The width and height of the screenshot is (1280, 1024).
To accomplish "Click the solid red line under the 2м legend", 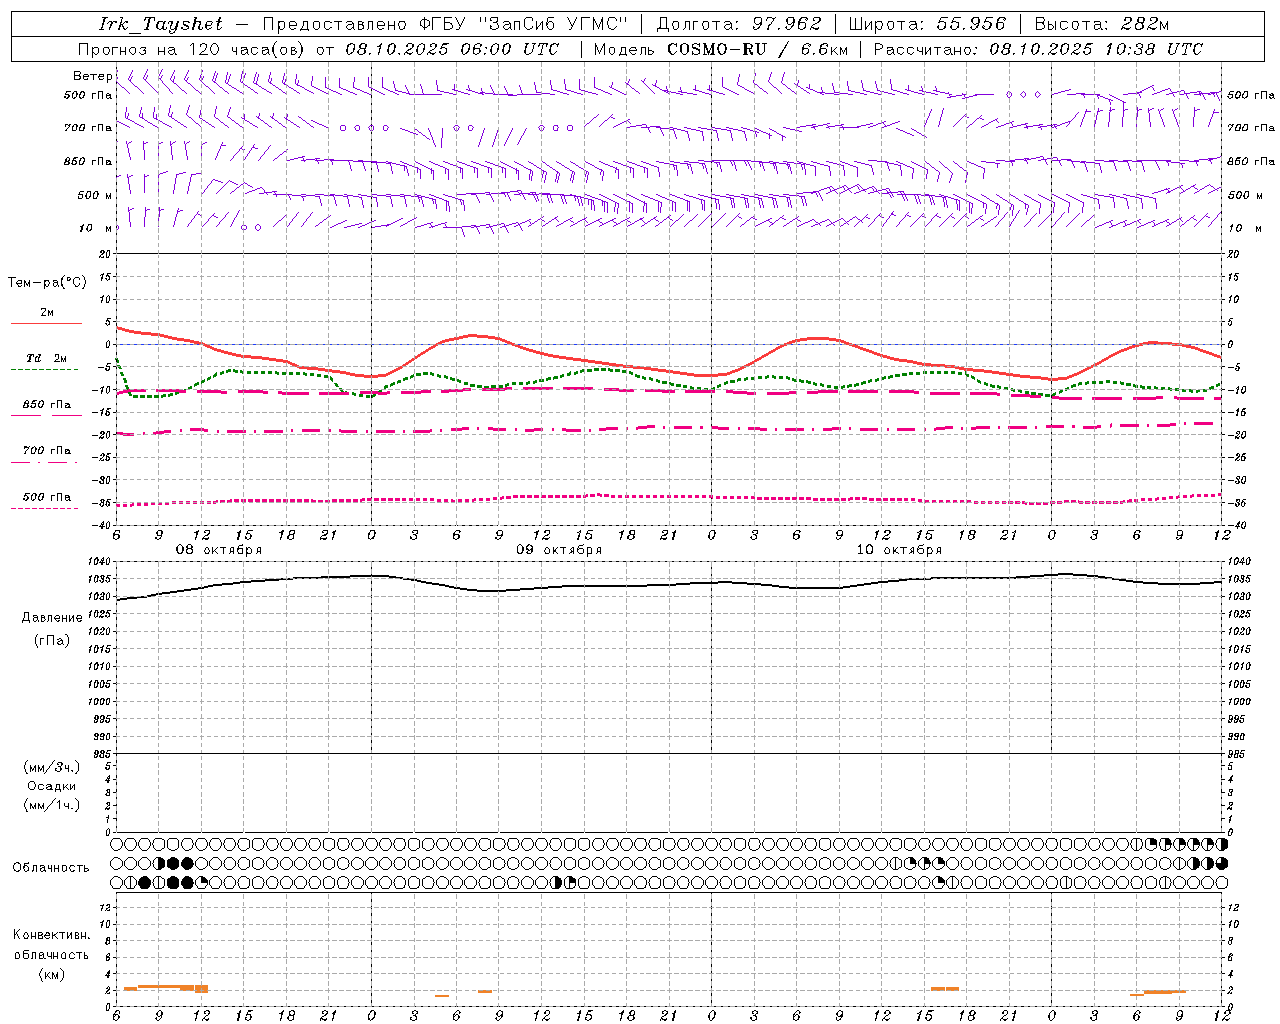I will pos(46,324).
